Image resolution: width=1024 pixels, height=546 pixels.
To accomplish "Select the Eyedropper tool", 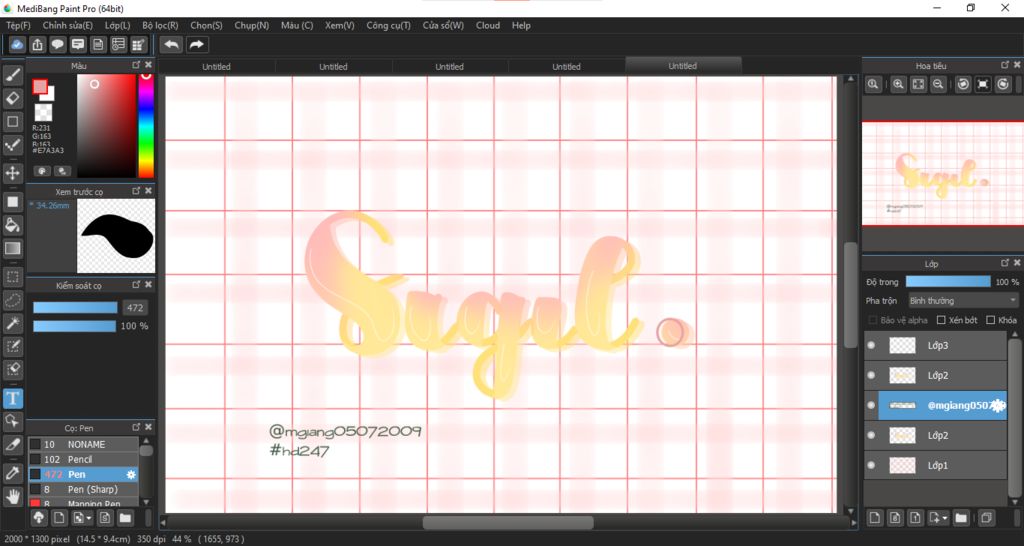I will point(12,473).
